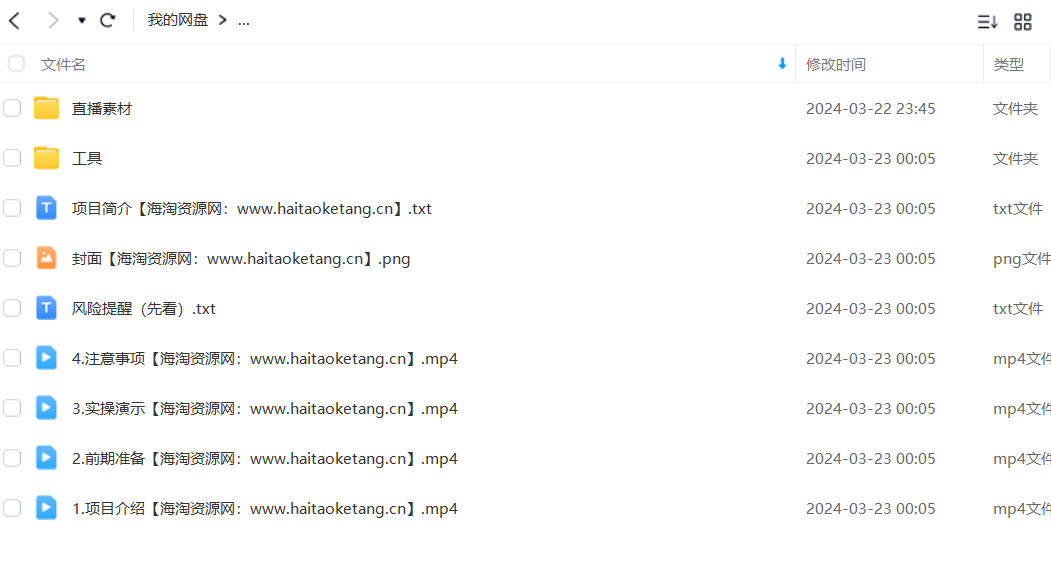1051x585 pixels.
Task: Click date 2024-03-22 23:45 of 直播素材
Action: coord(870,109)
